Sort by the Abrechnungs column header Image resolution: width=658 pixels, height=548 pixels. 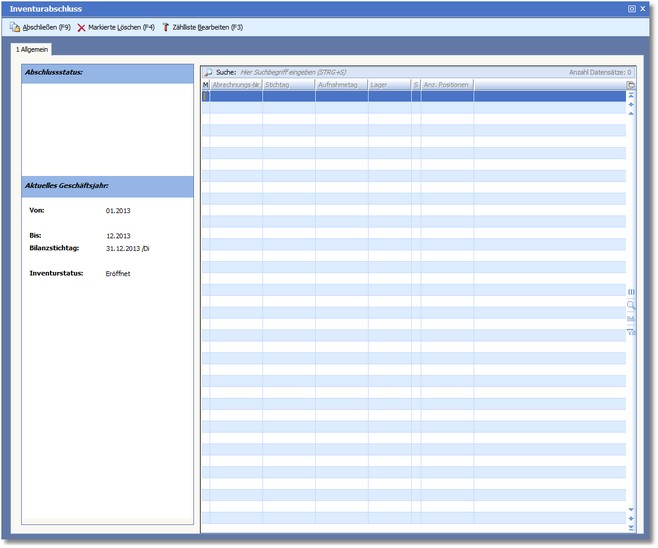pyautogui.click(x=236, y=85)
